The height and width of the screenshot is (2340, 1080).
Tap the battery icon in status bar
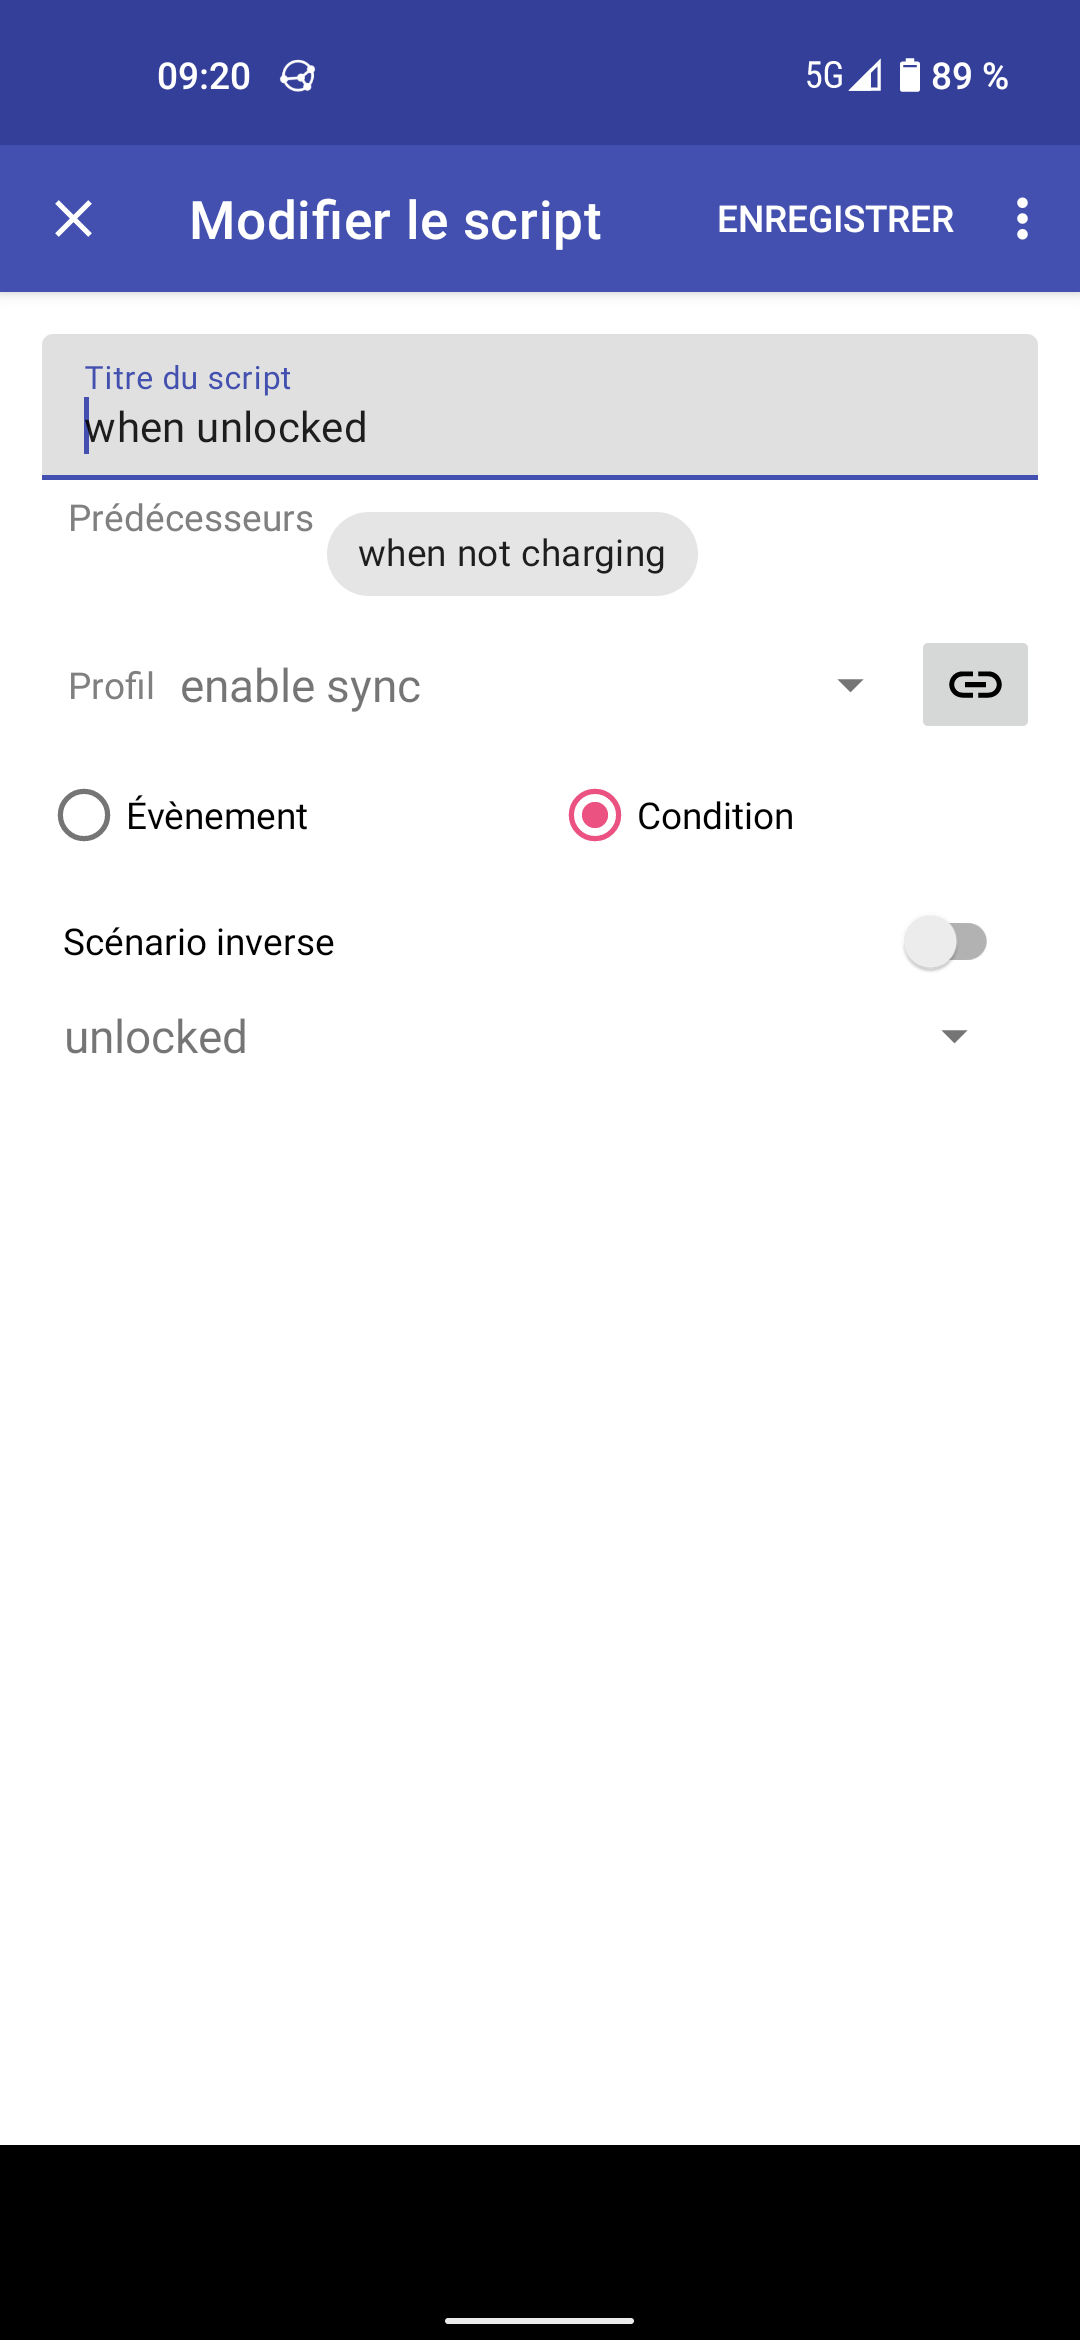909,75
